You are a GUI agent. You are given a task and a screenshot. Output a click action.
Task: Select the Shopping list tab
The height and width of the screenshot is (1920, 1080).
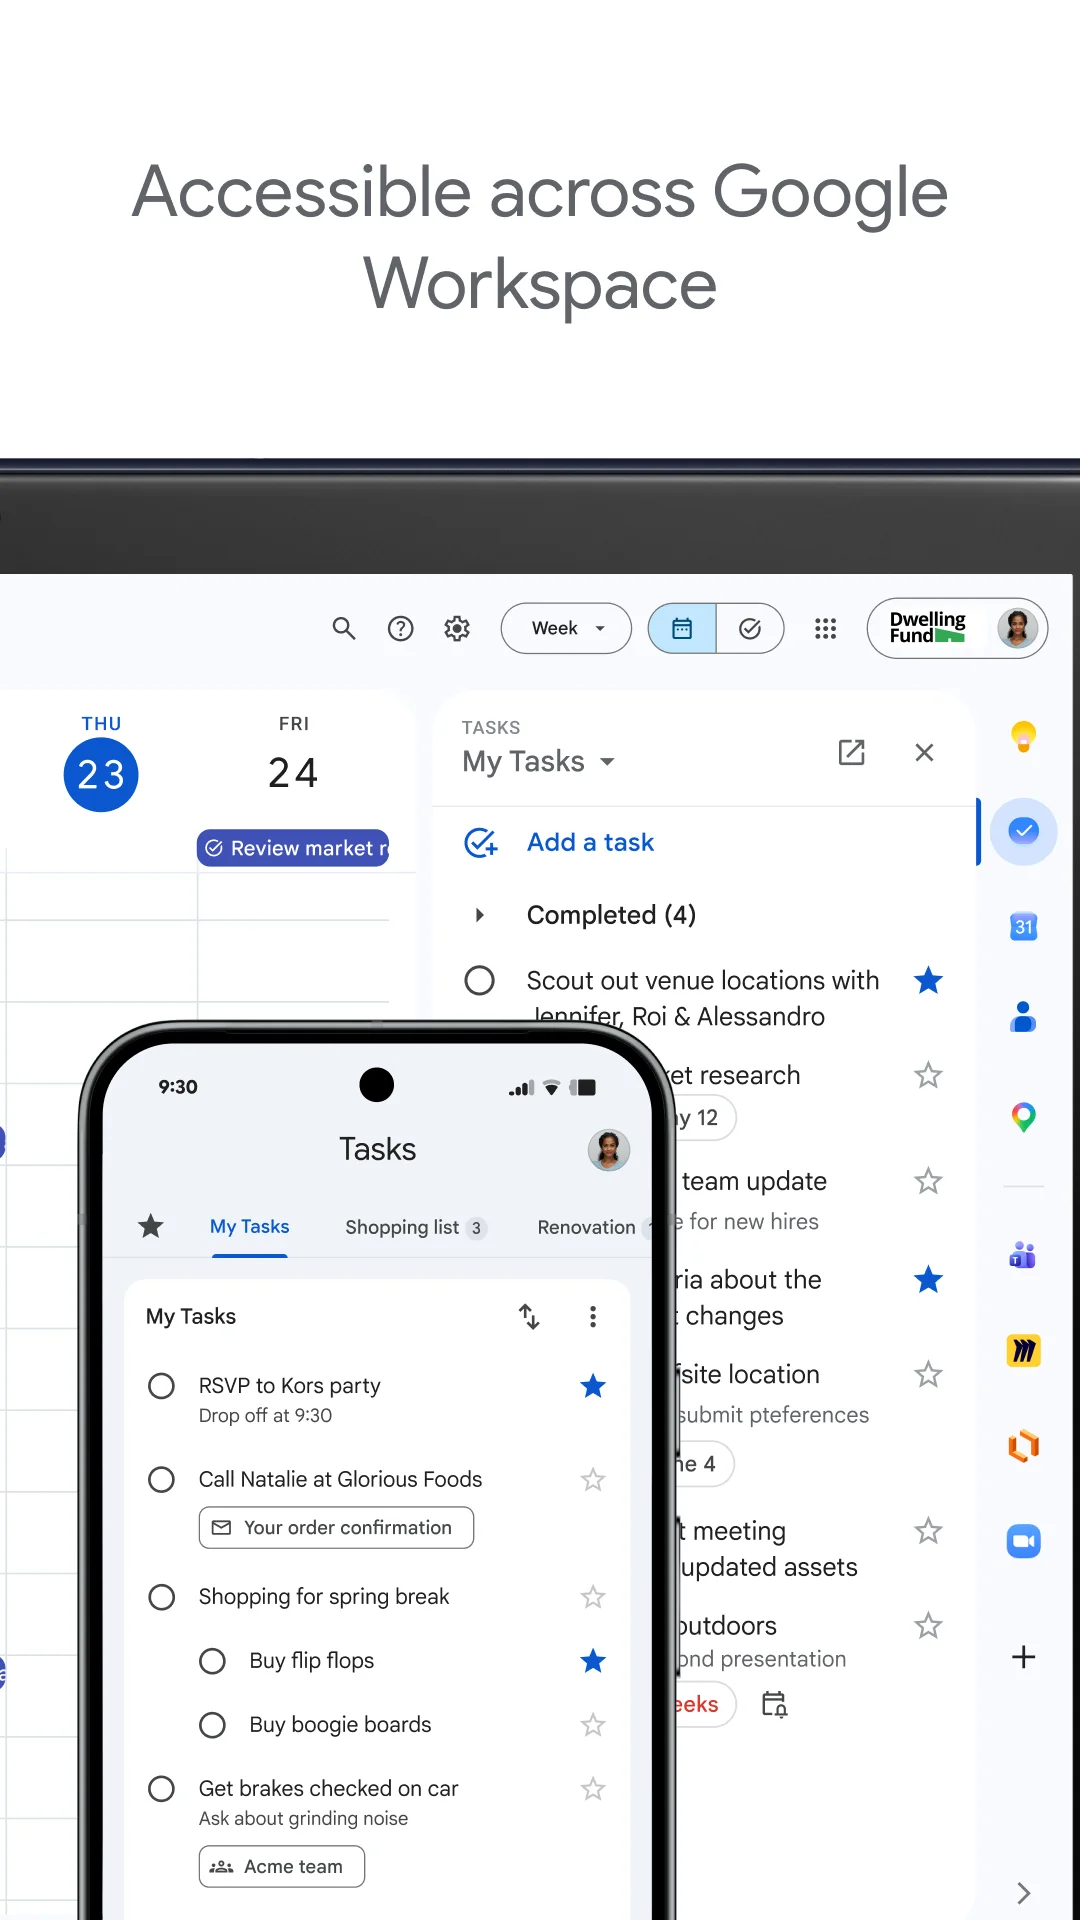point(415,1227)
